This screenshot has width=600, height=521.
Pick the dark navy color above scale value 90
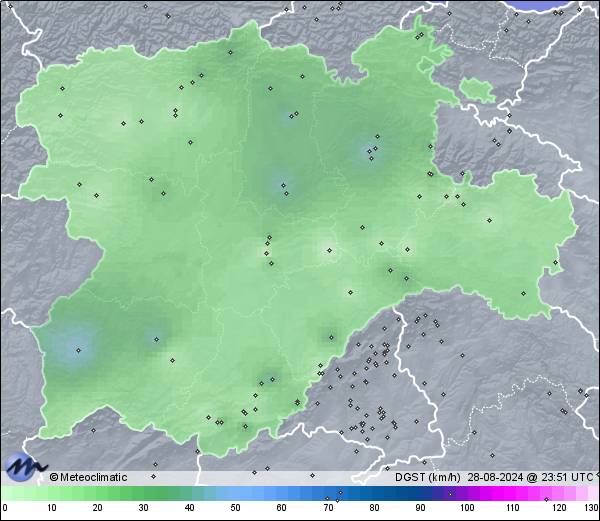420,493
